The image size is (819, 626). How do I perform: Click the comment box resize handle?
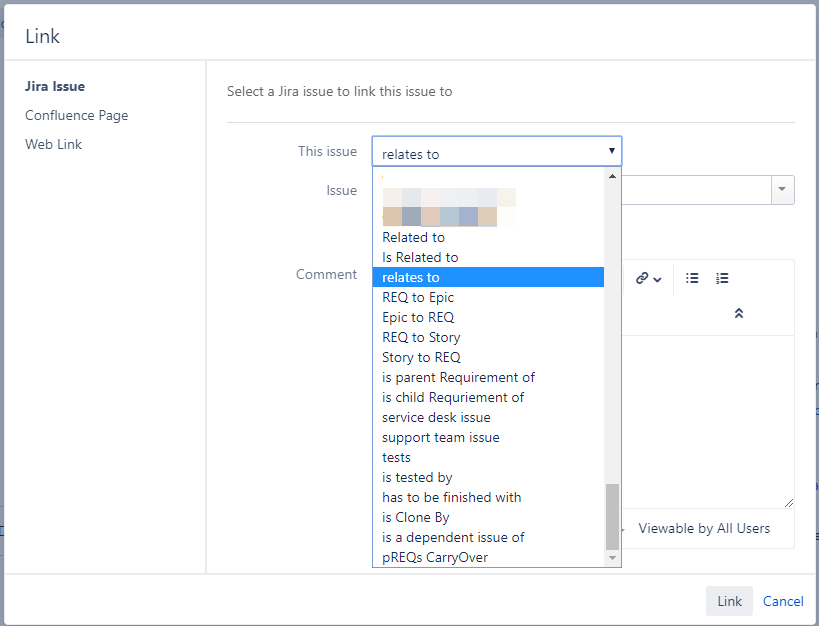(789, 503)
